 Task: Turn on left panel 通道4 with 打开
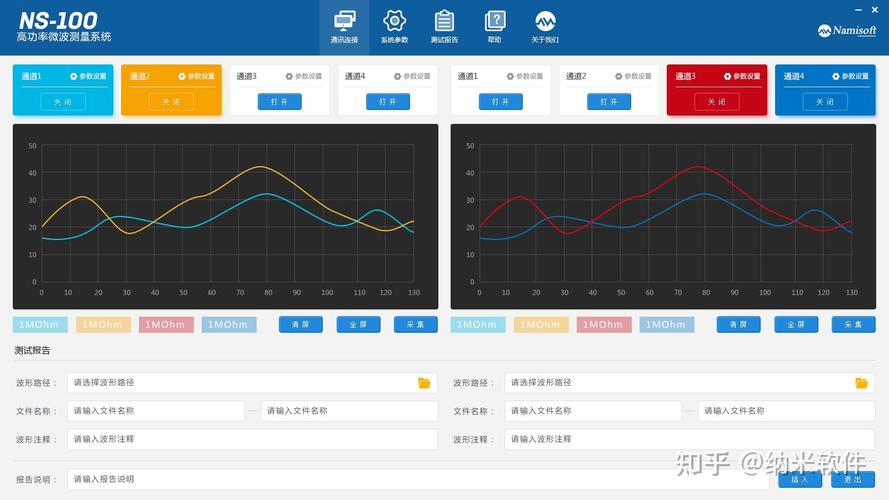[388, 102]
